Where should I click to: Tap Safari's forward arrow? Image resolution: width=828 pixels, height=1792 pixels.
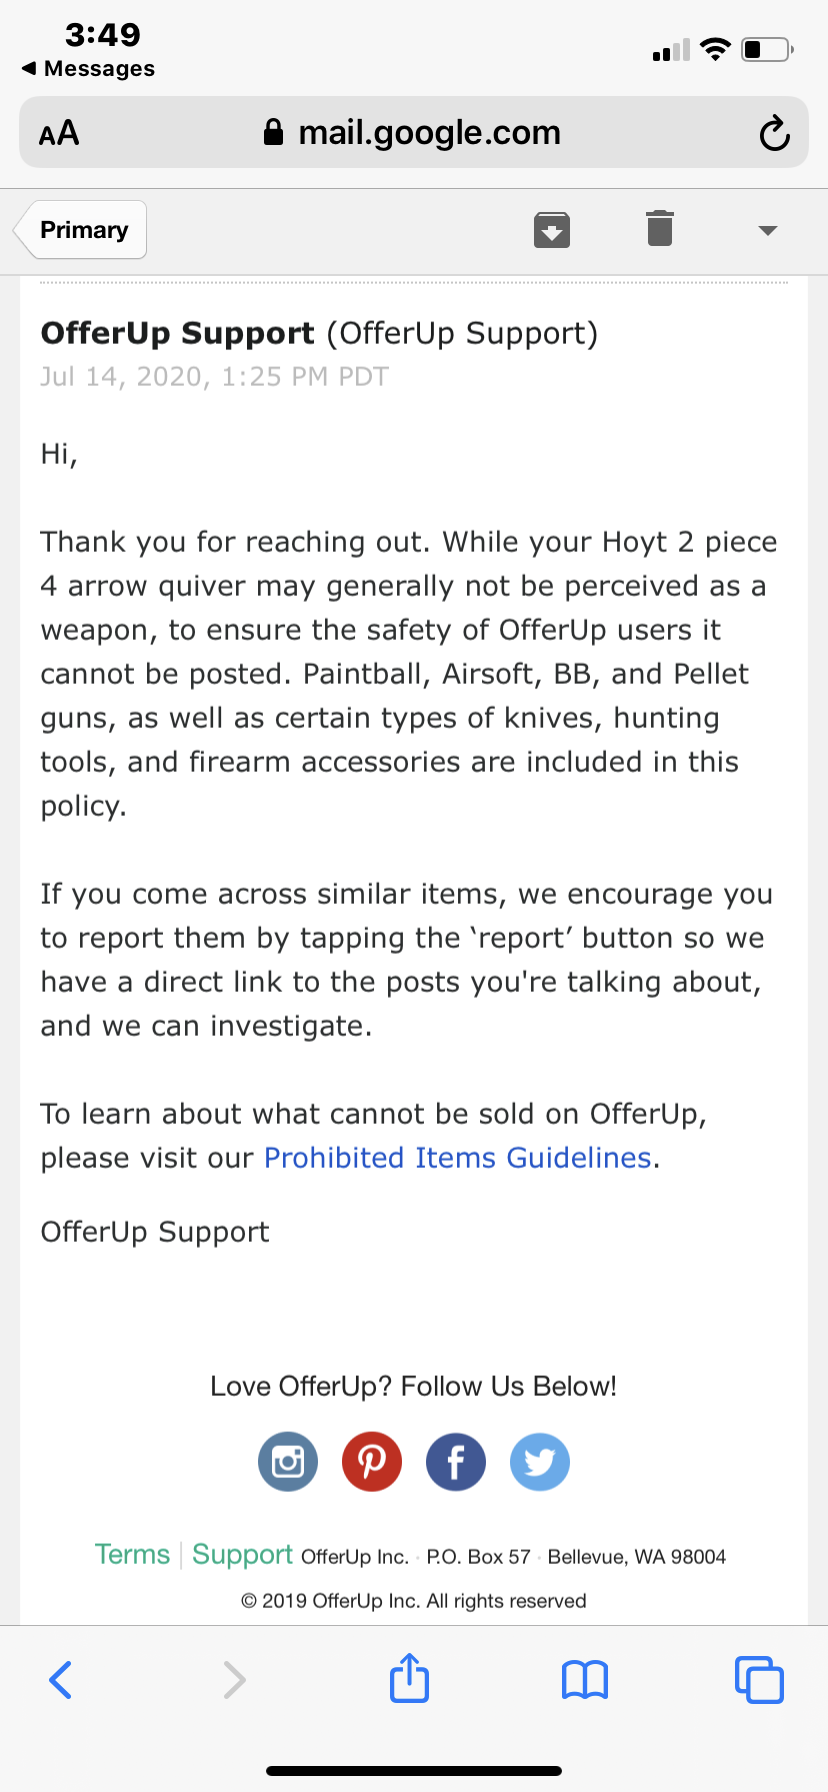pos(234,1680)
